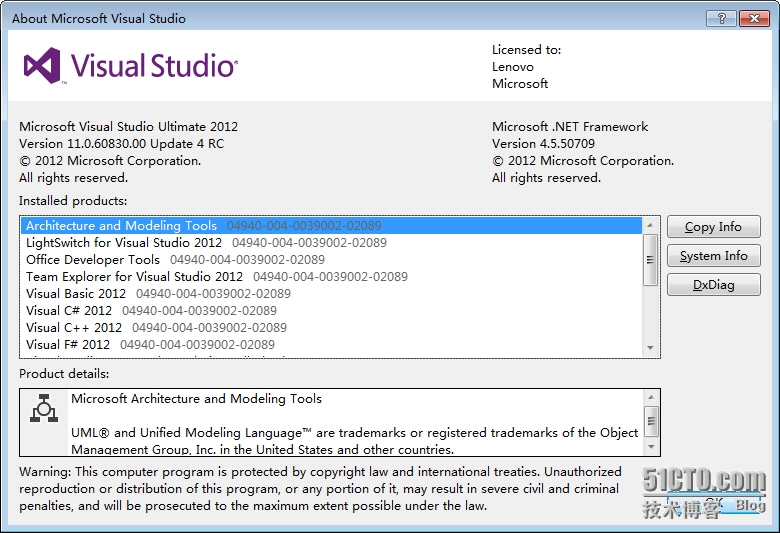Select Visual C++ 2012 in list
Screen dimensions: 780x533
pyautogui.click(x=331, y=327)
